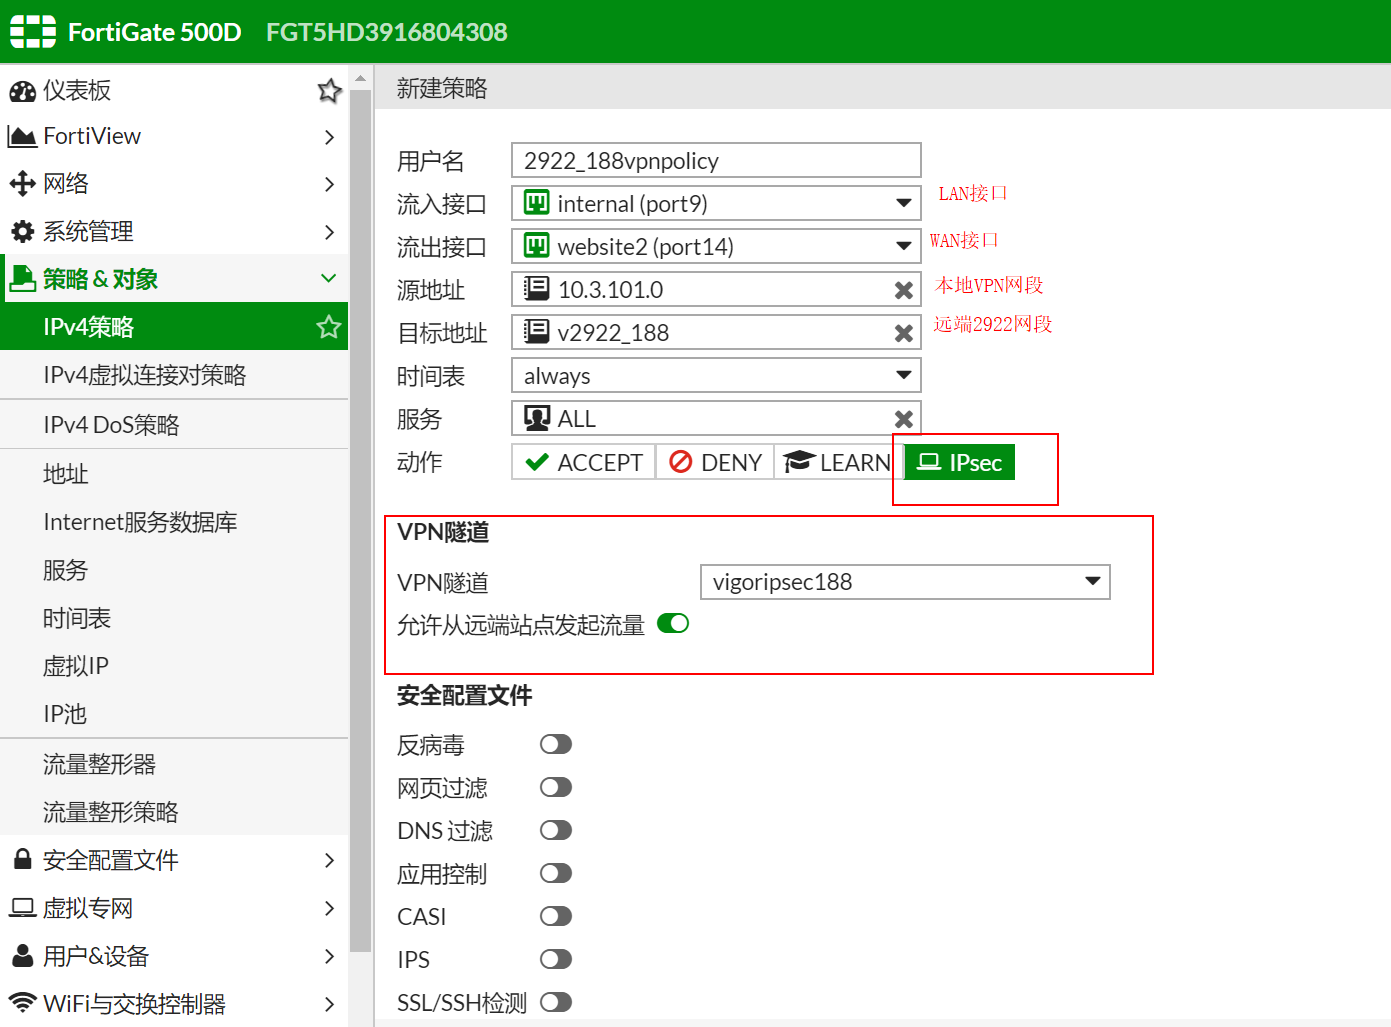The height and width of the screenshot is (1027, 1391).
Task: Click the 安全配置文件 lock icon
Action: pyautogui.click(x=22, y=859)
